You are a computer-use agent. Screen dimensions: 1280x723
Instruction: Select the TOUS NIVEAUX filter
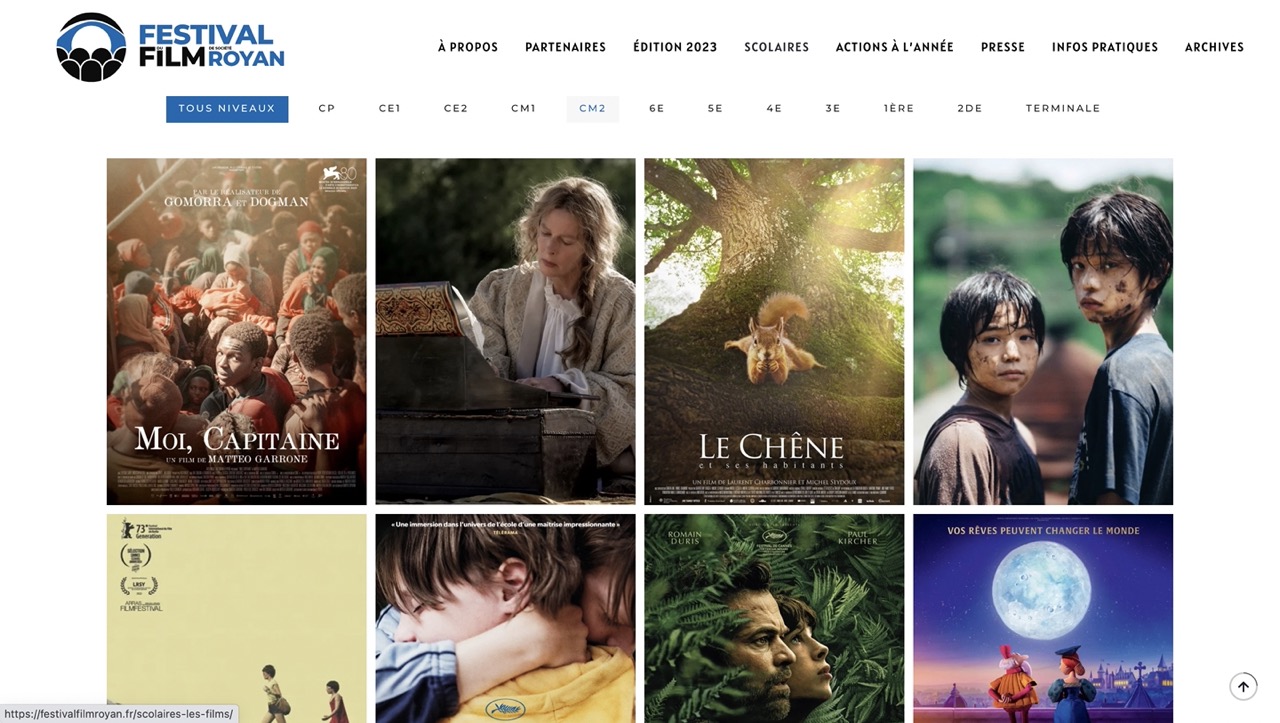227,109
